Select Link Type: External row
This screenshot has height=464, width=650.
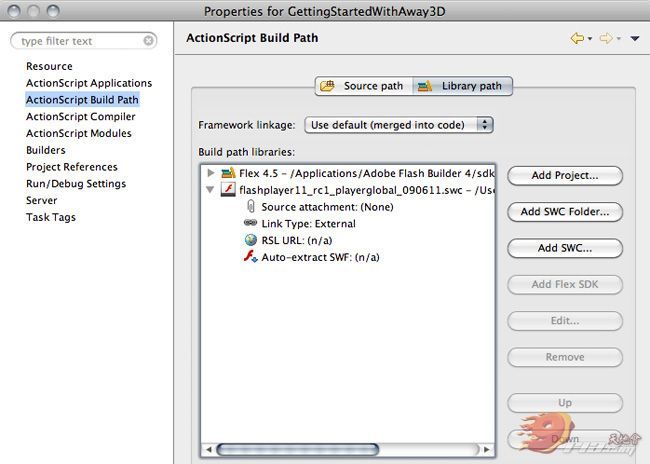tap(308, 224)
